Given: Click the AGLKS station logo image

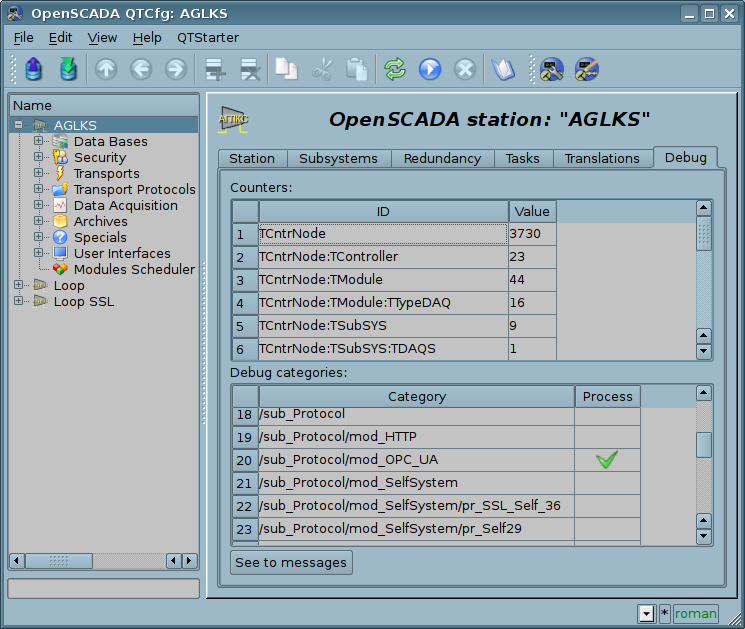Looking at the screenshot, I should [233, 119].
